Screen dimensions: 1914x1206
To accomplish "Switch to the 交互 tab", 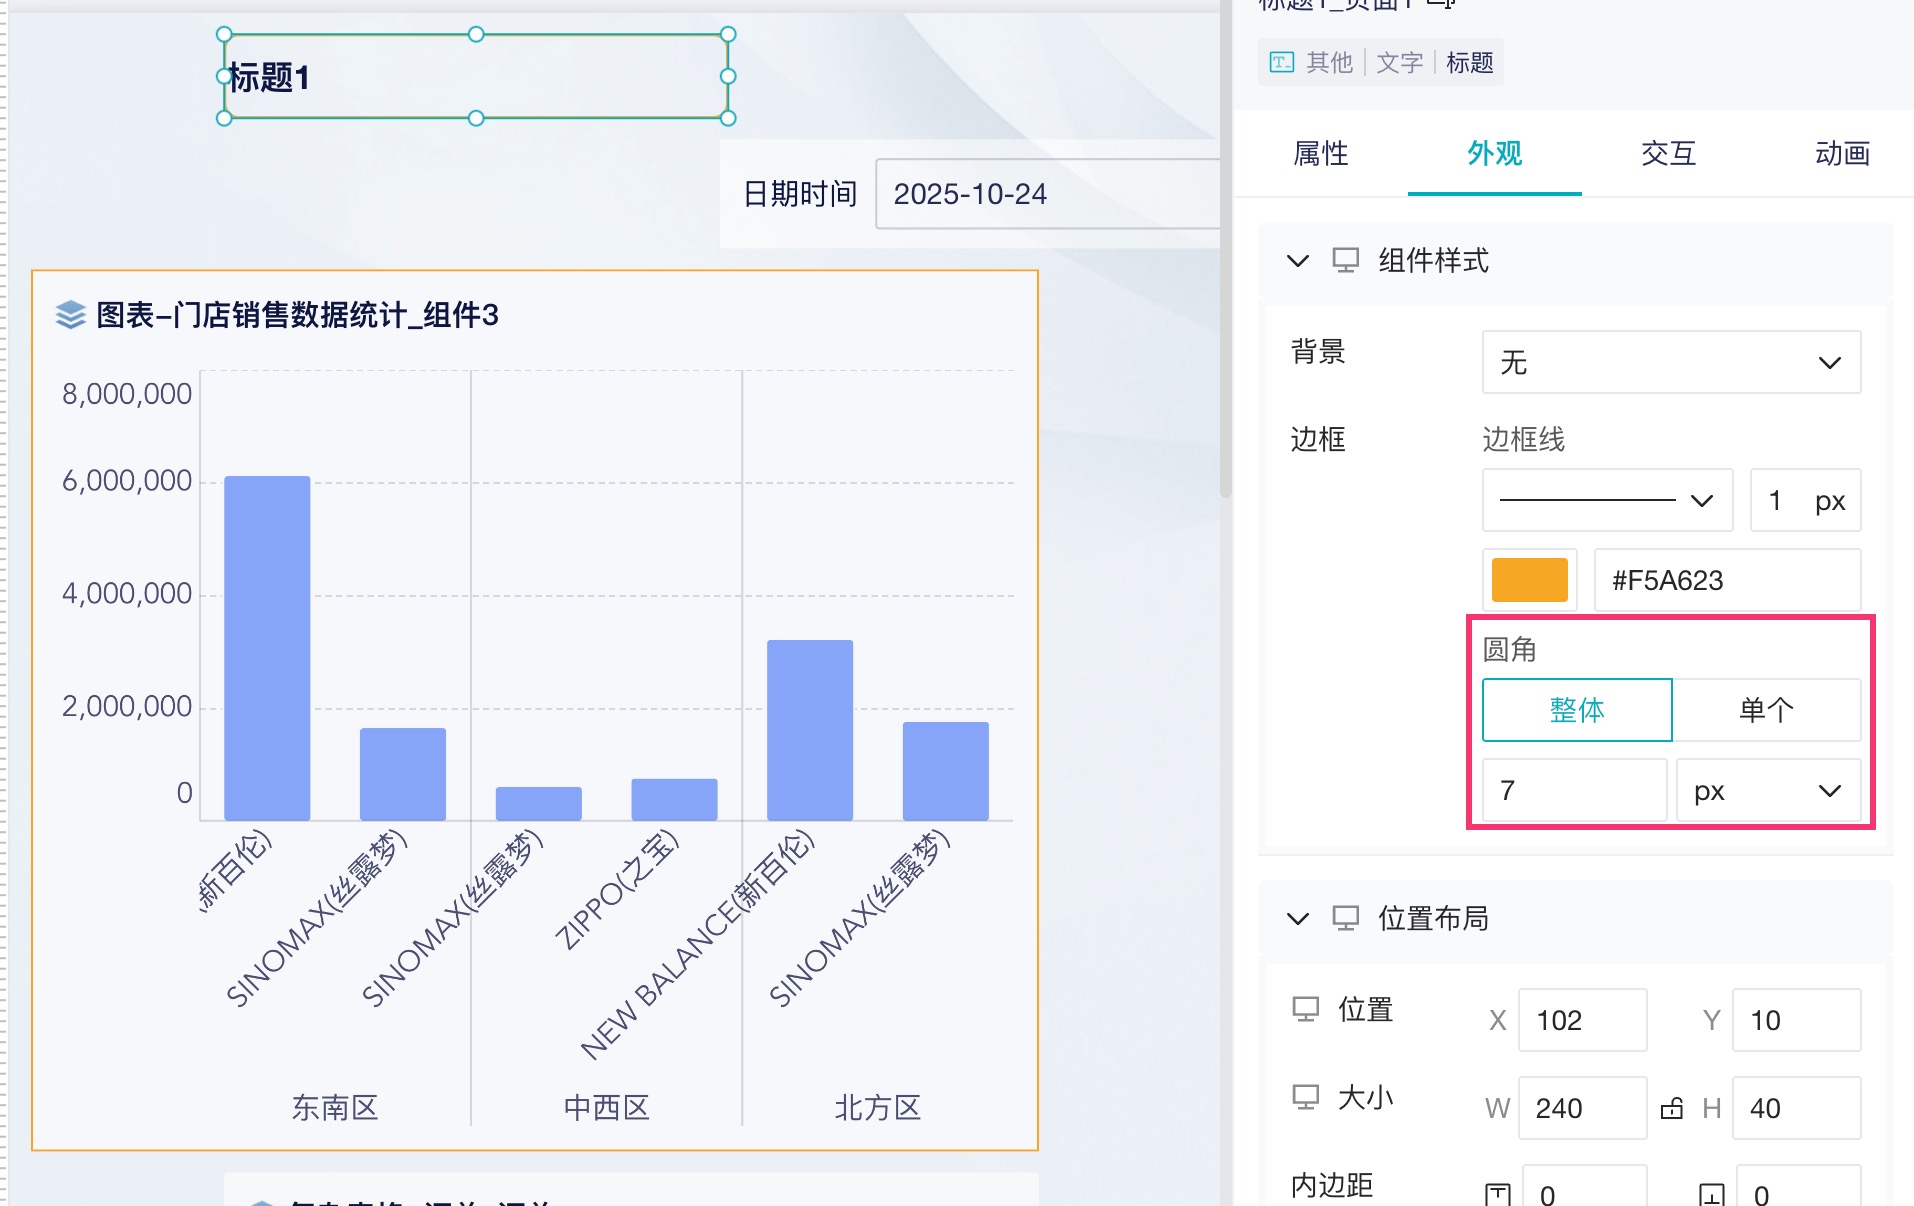I will [x=1668, y=153].
